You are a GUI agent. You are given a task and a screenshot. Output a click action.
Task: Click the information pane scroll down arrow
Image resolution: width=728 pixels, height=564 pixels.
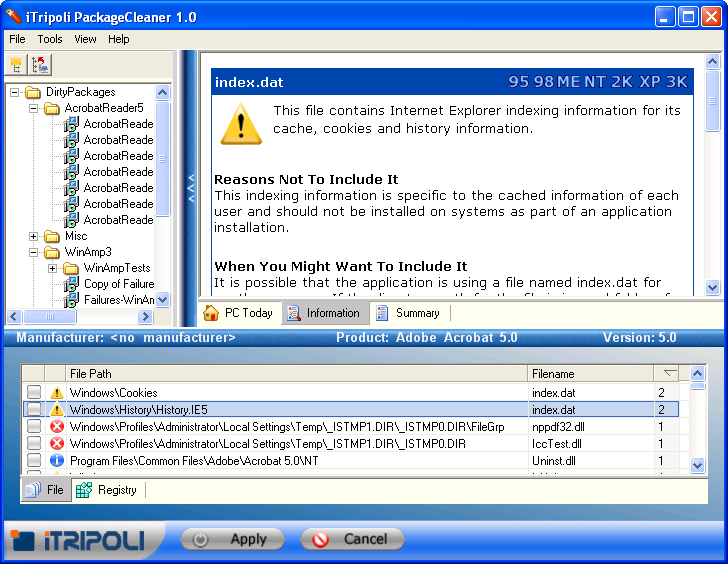(x=712, y=287)
